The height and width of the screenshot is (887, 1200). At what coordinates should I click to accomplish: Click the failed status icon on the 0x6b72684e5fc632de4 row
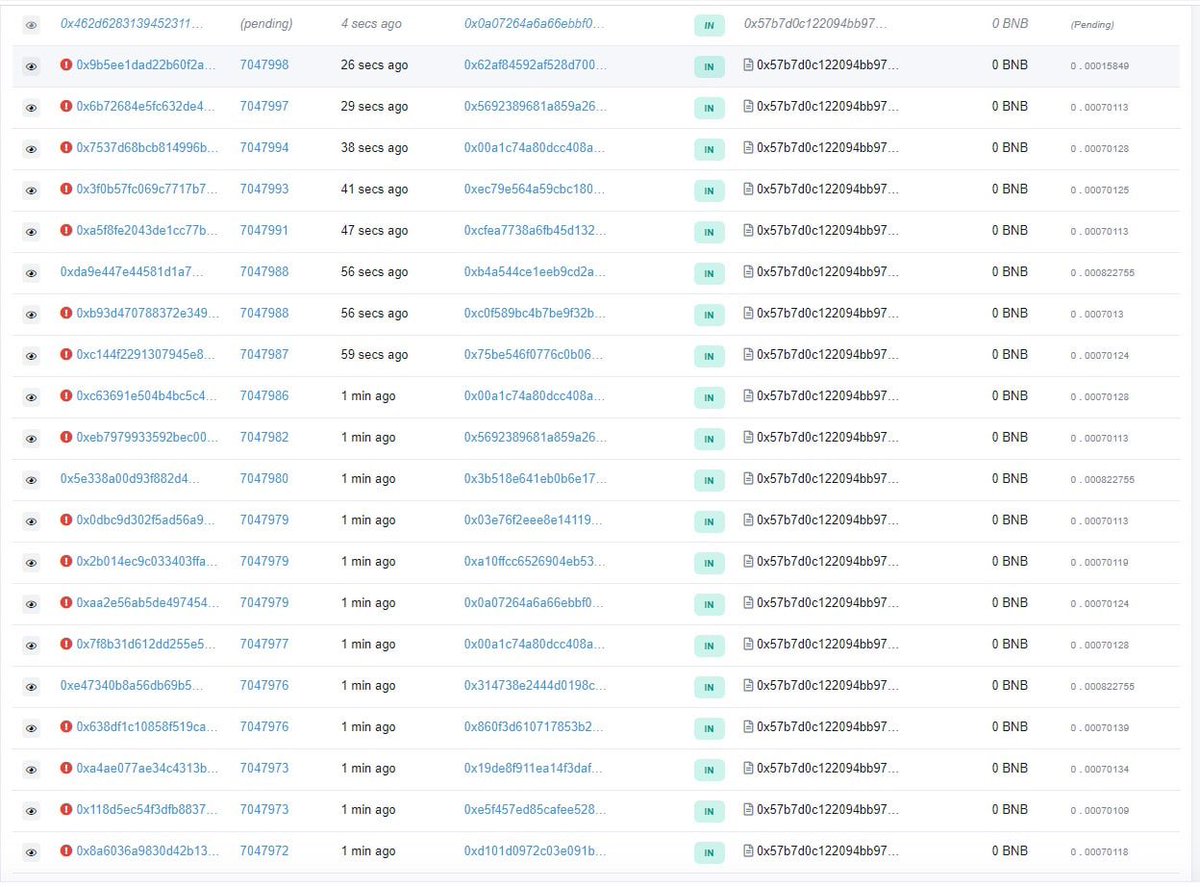point(65,107)
